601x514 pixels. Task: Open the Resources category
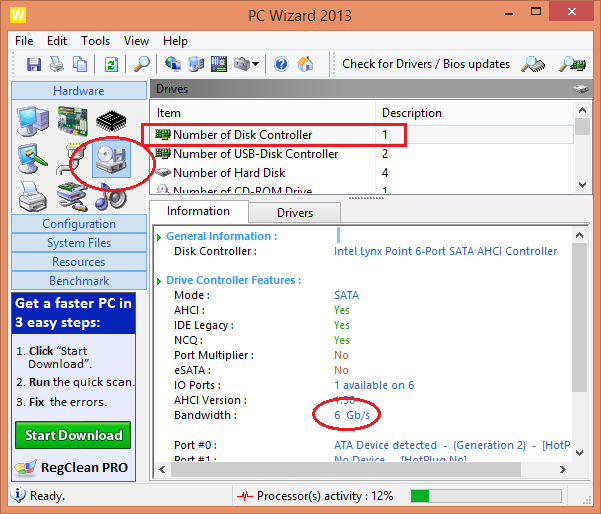(79, 262)
